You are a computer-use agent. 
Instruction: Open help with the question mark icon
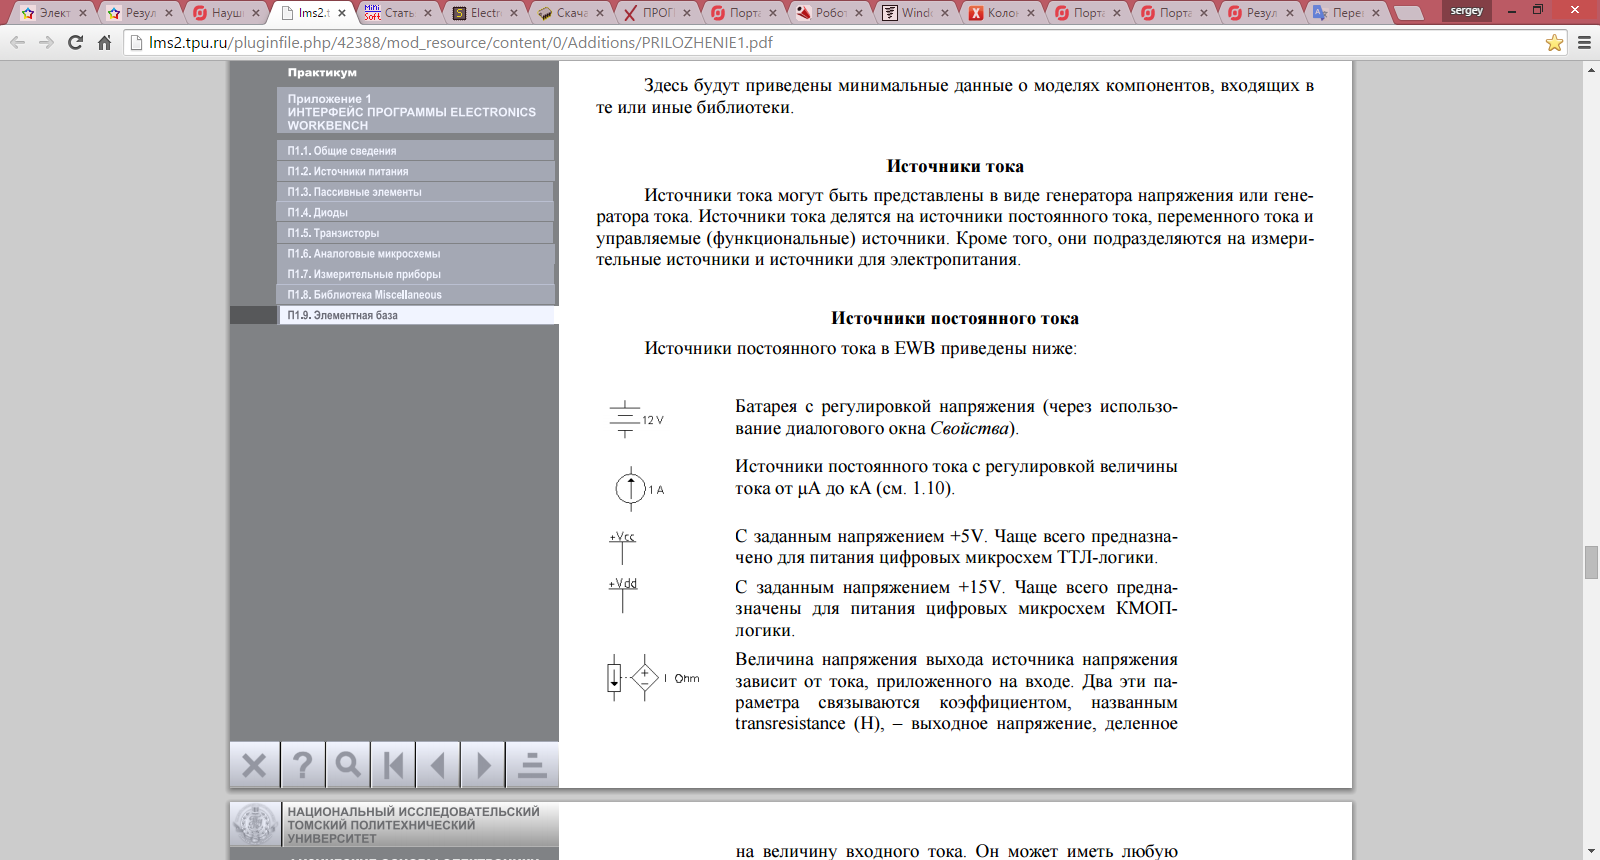(302, 766)
